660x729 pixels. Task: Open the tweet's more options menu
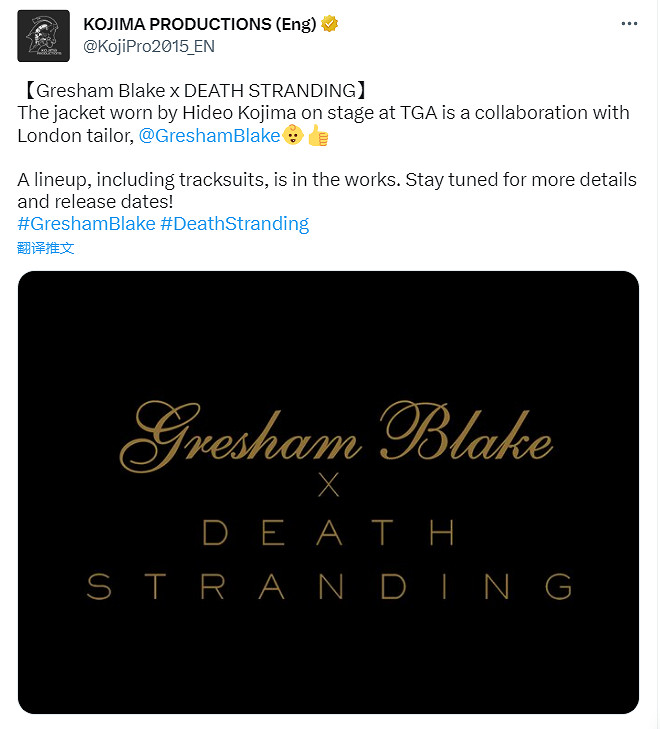point(628,23)
